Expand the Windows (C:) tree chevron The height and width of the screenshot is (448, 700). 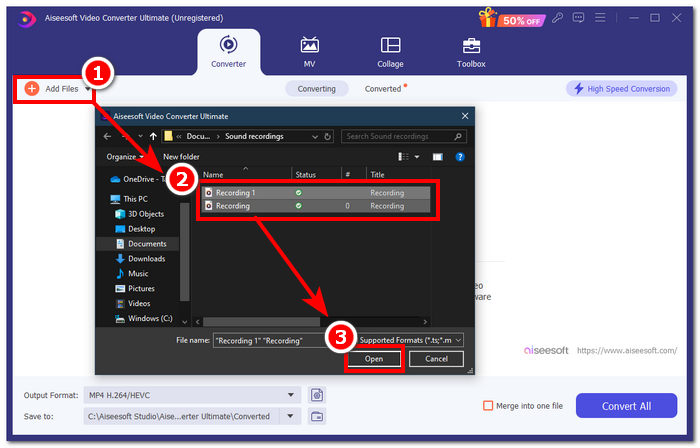[x=184, y=321]
